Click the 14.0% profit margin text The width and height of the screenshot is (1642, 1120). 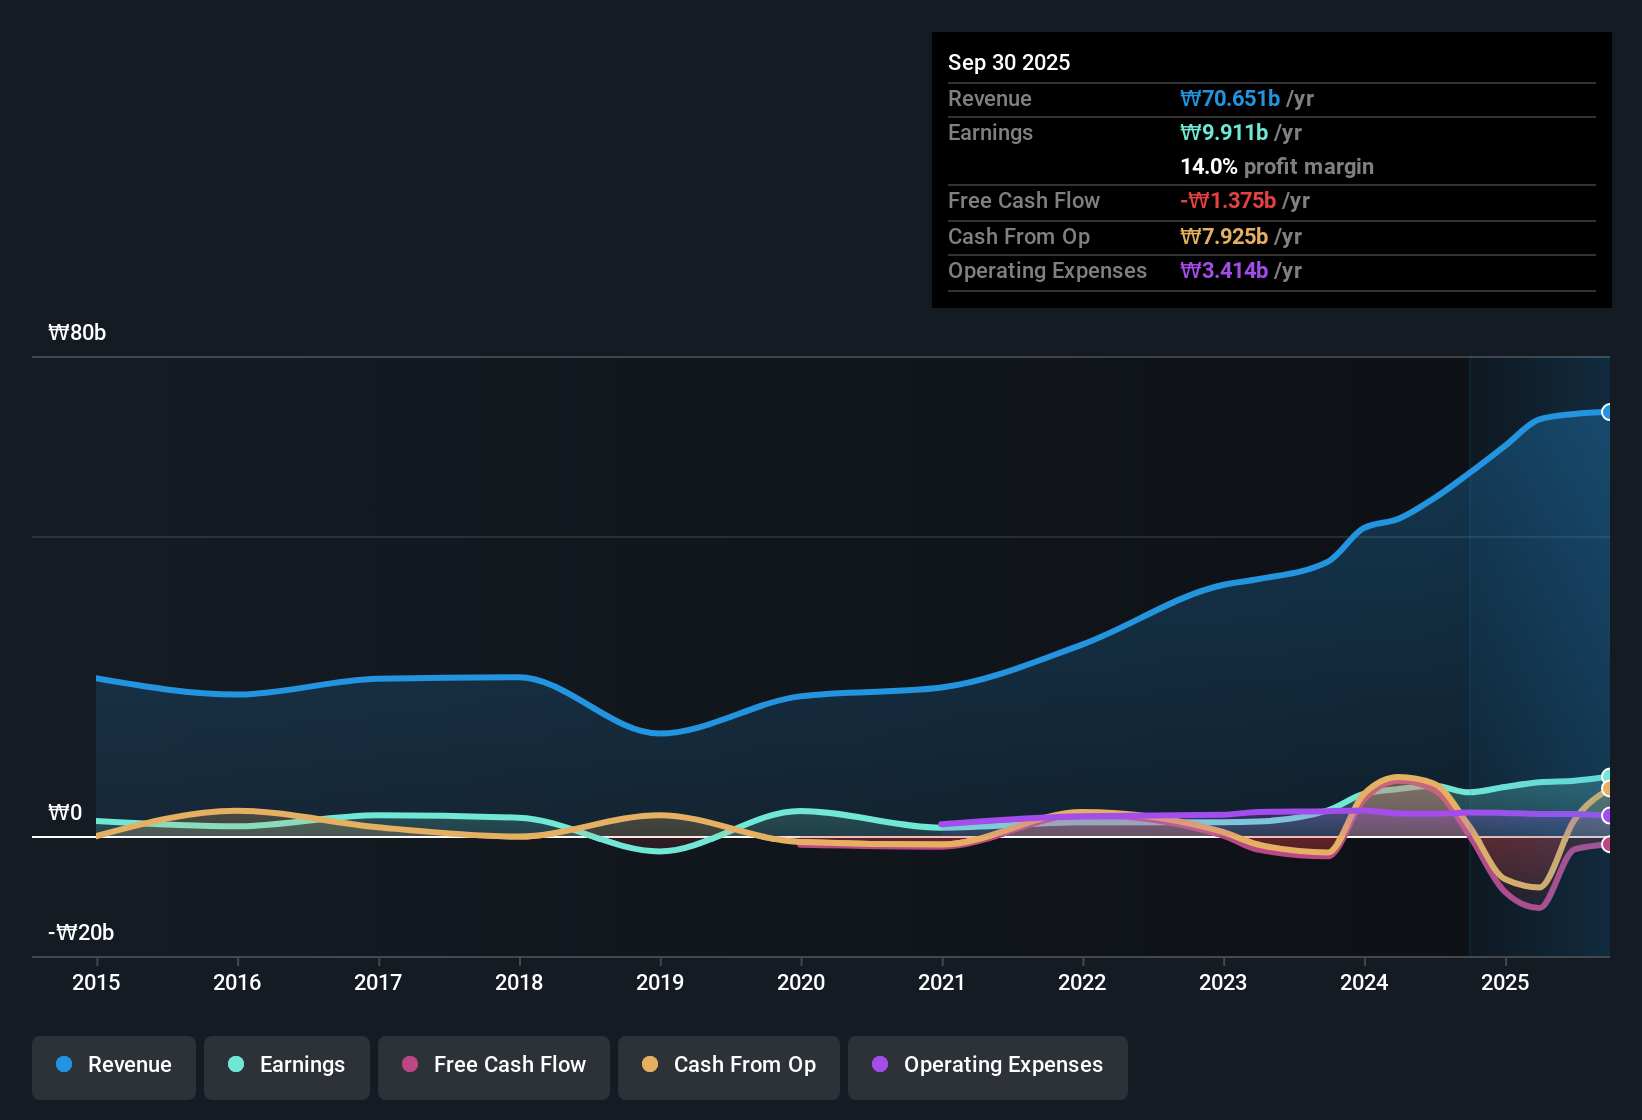(1277, 166)
